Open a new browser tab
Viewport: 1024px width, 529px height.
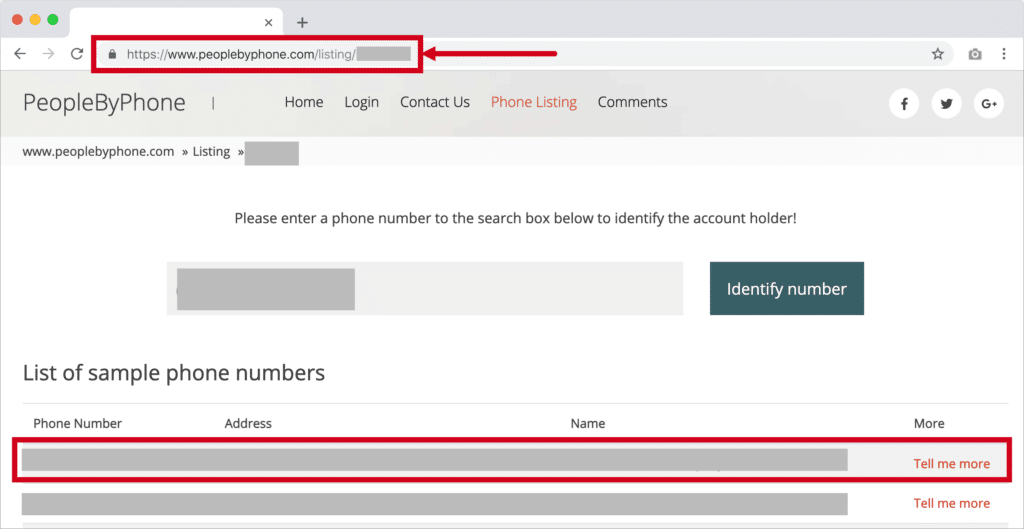[302, 22]
